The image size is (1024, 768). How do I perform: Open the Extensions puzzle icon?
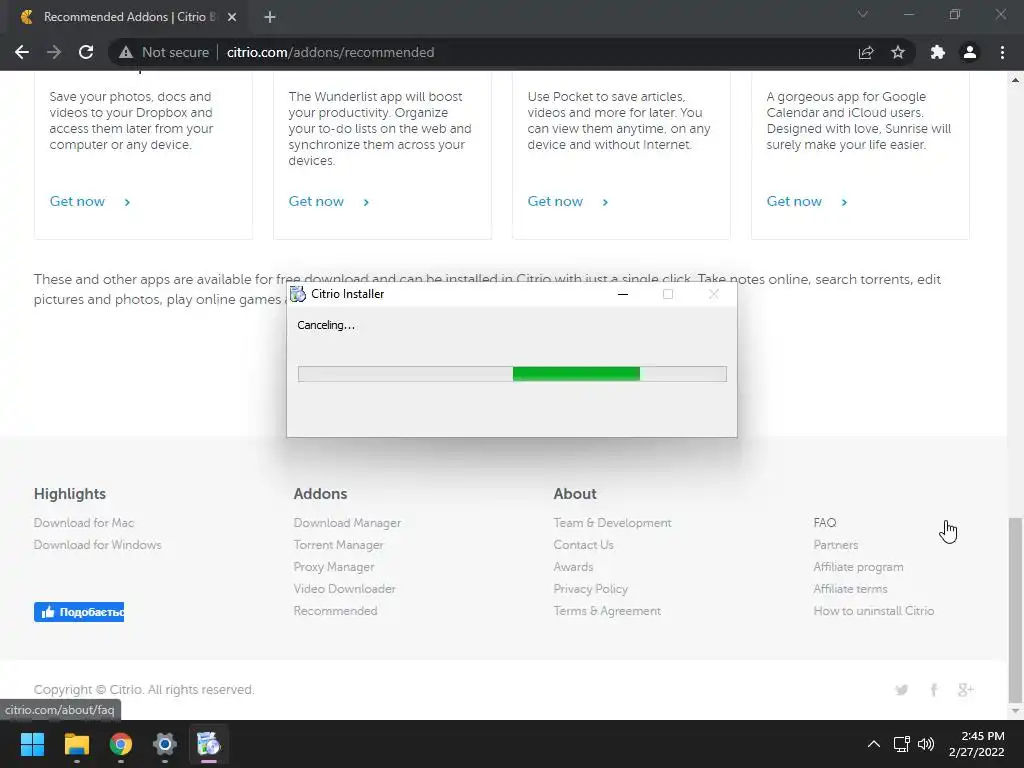point(938,52)
